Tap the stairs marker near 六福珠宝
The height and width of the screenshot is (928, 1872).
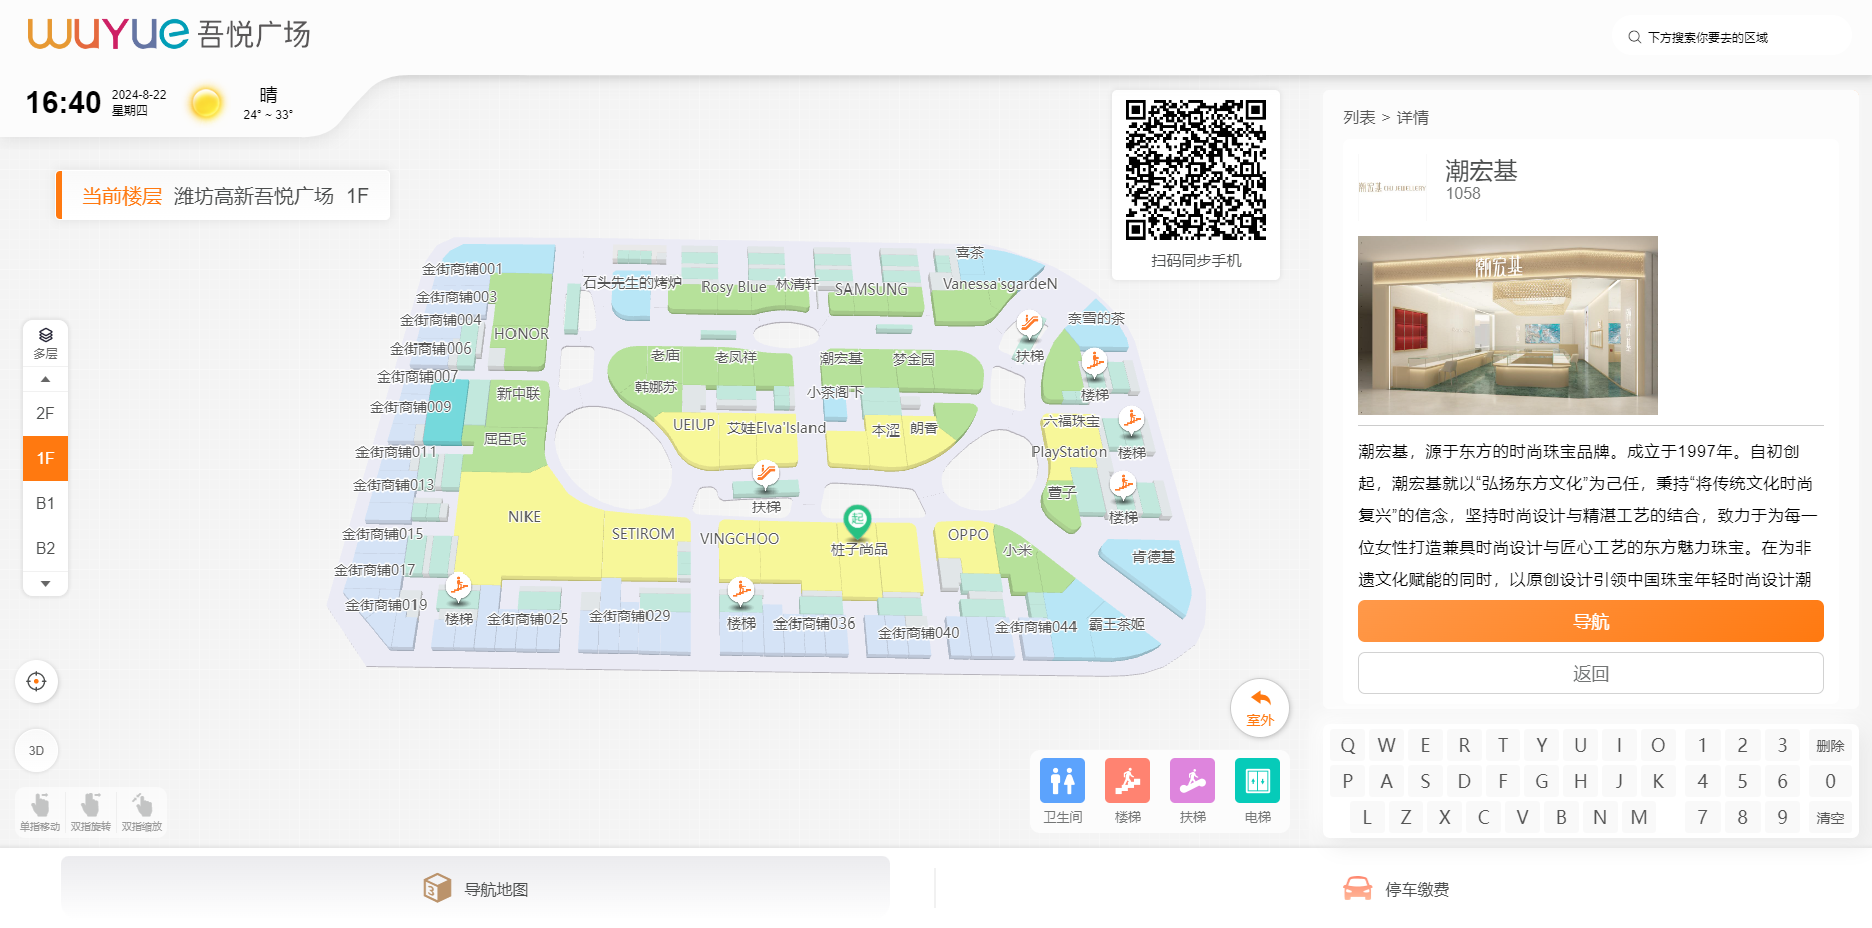[1131, 421]
